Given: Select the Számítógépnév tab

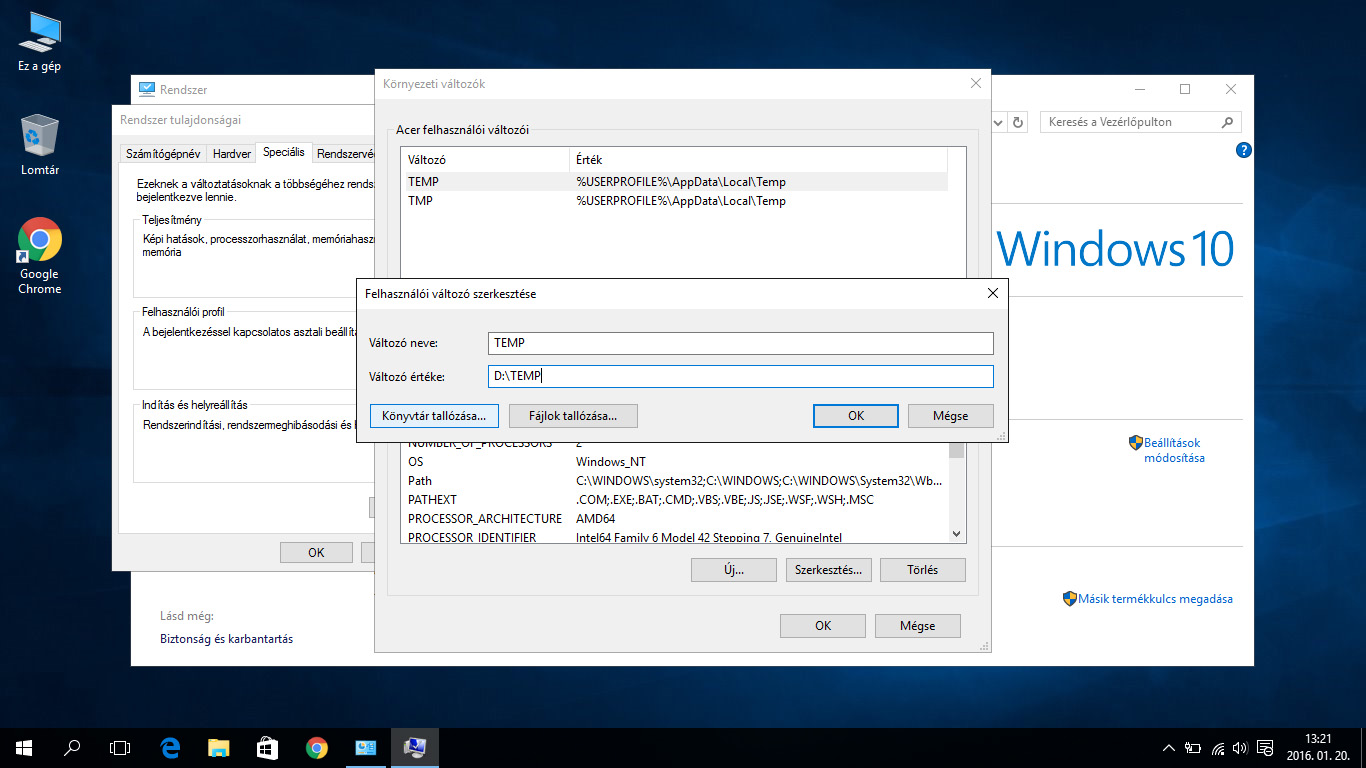Looking at the screenshot, I should (x=163, y=154).
